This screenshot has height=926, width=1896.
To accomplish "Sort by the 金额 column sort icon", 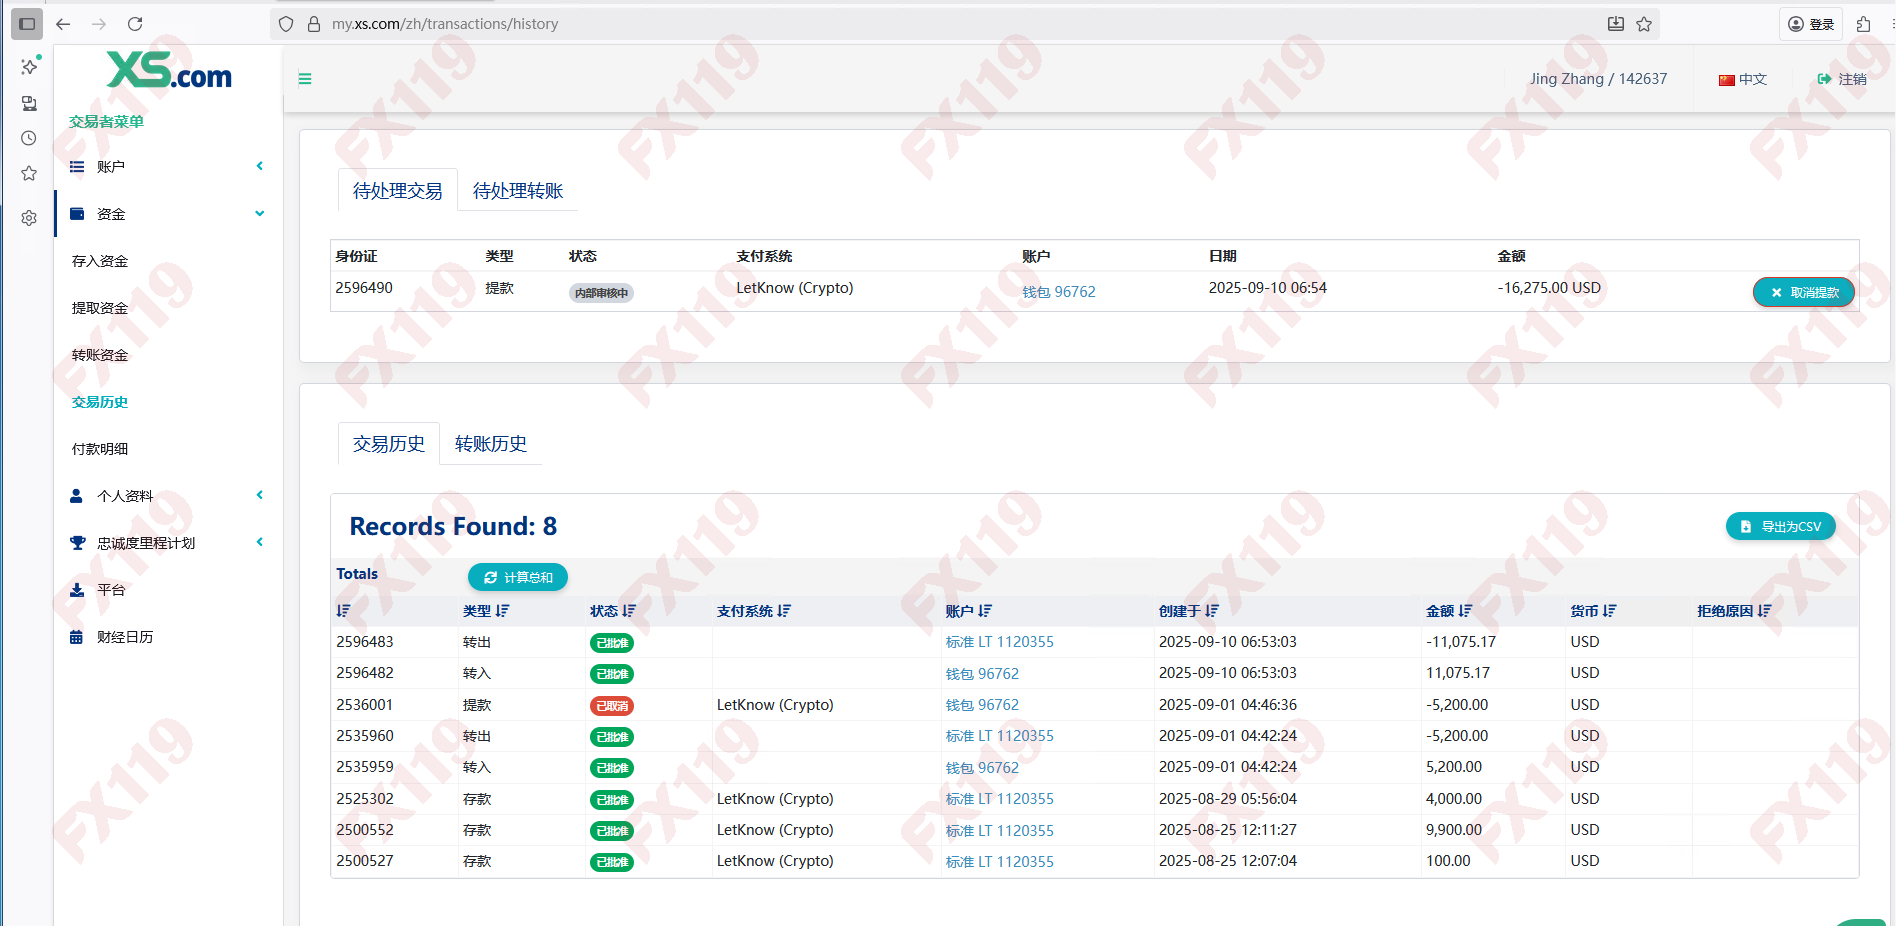I will coord(1465,611).
